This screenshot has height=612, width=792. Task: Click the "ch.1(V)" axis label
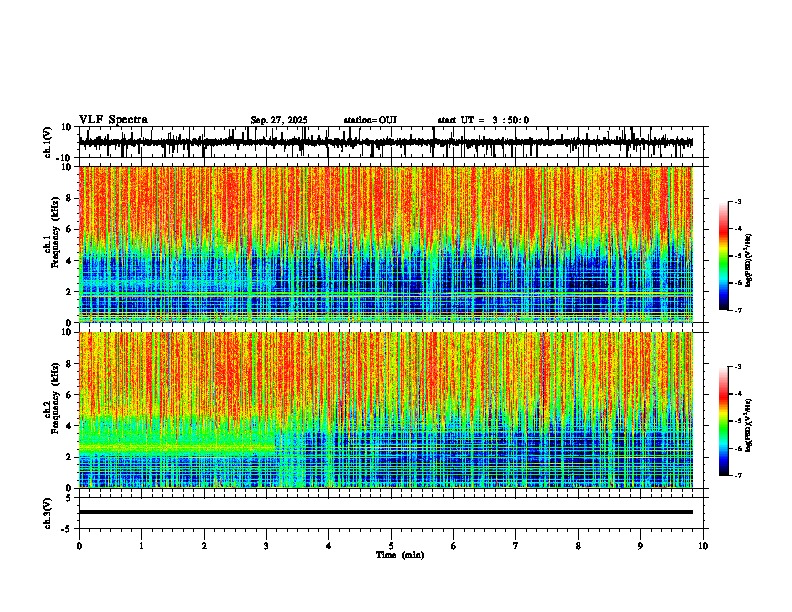click(x=48, y=142)
